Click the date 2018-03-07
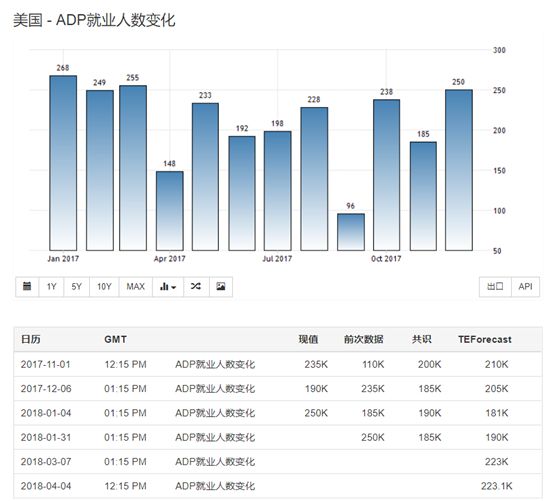Viewport: 558px width, 501px height. 46,462
